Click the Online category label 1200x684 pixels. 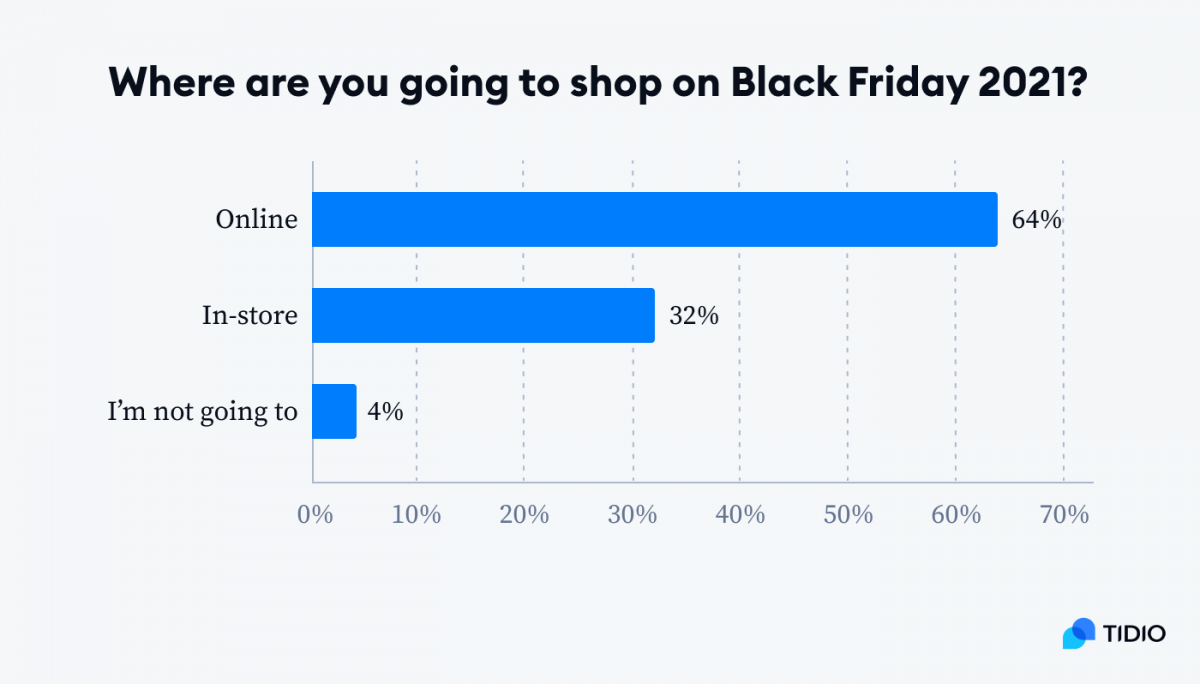point(257,219)
